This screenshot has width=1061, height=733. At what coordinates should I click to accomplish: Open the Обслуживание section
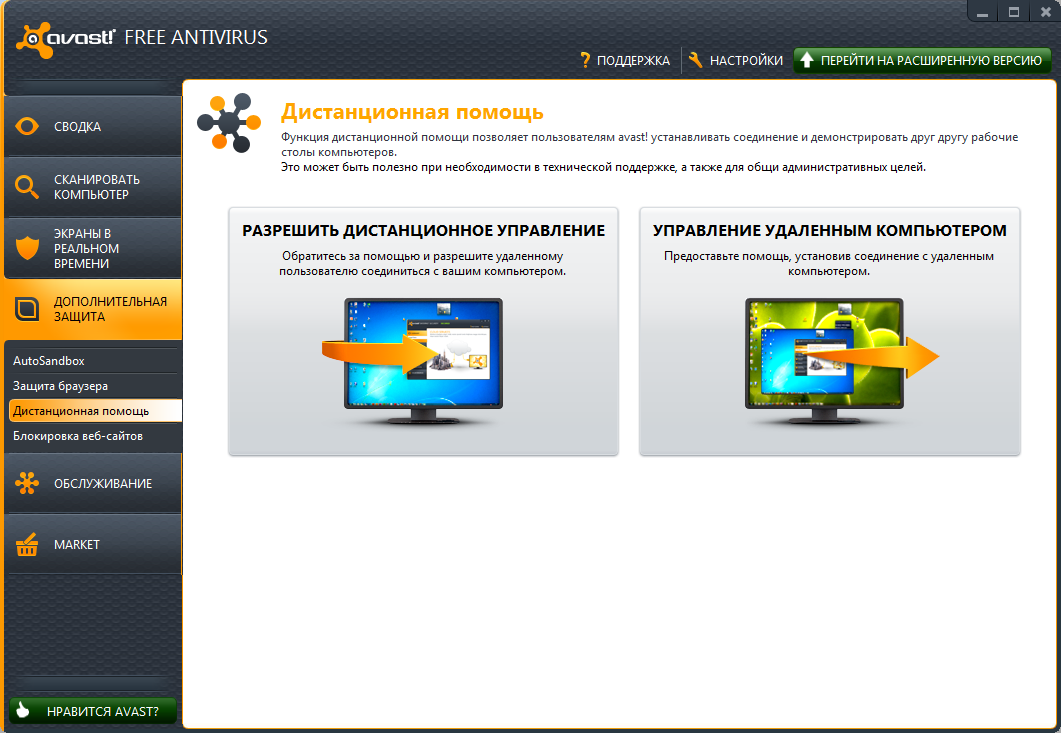coord(93,483)
